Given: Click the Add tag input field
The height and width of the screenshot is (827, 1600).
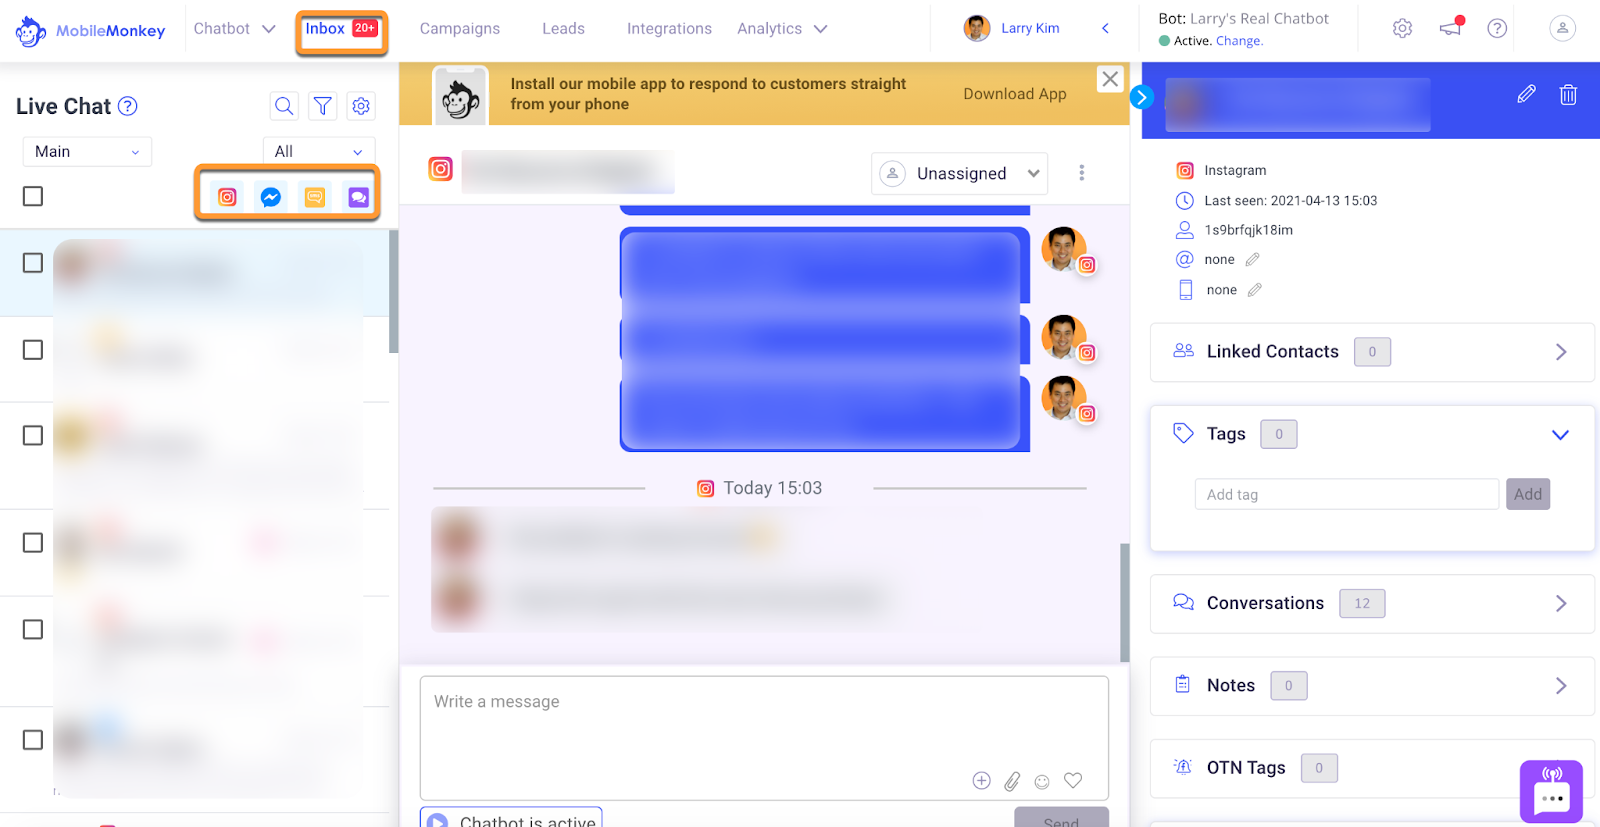Looking at the screenshot, I should 1346,494.
